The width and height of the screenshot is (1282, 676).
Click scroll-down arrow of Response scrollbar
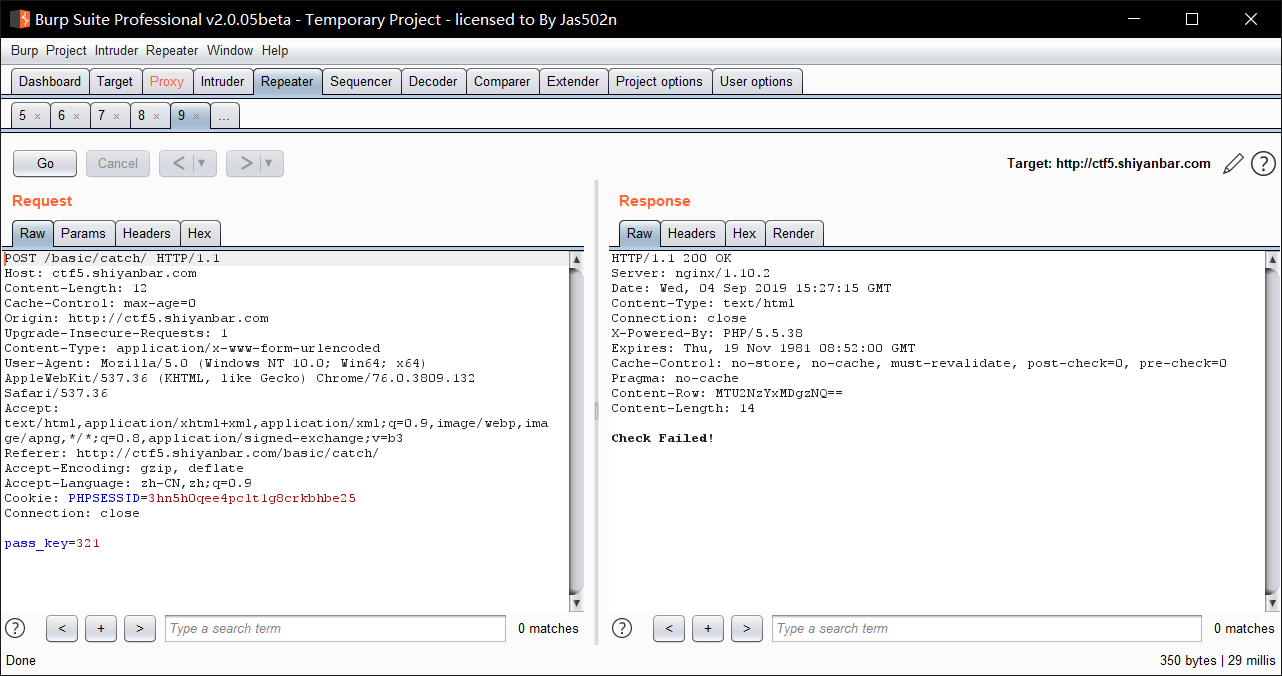(1272, 603)
